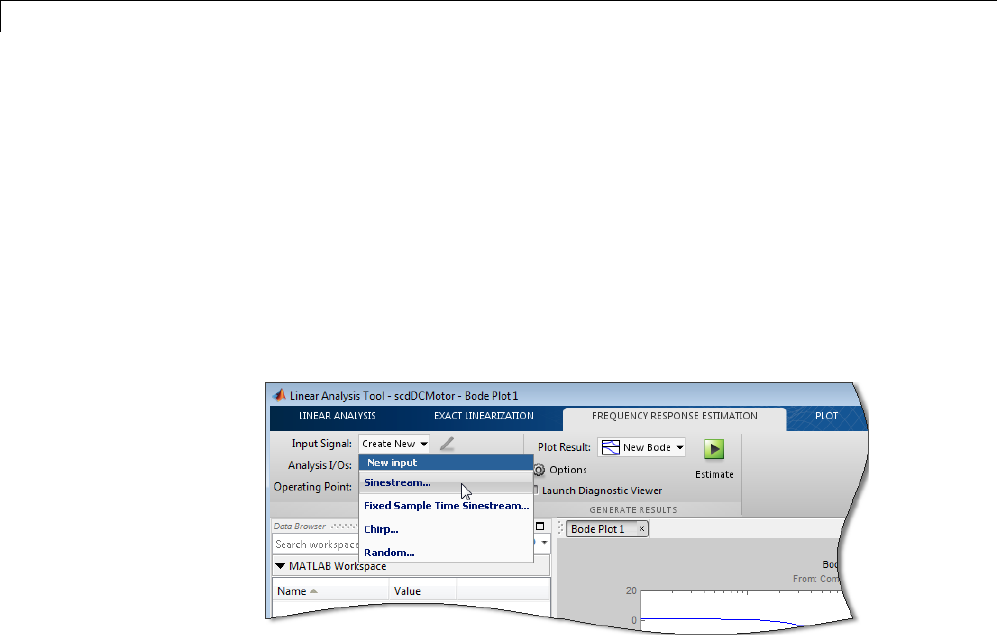Select the FREQUENCY RESPONSE ESTIMATION tab
The height and width of the screenshot is (635, 997).
pos(675,416)
